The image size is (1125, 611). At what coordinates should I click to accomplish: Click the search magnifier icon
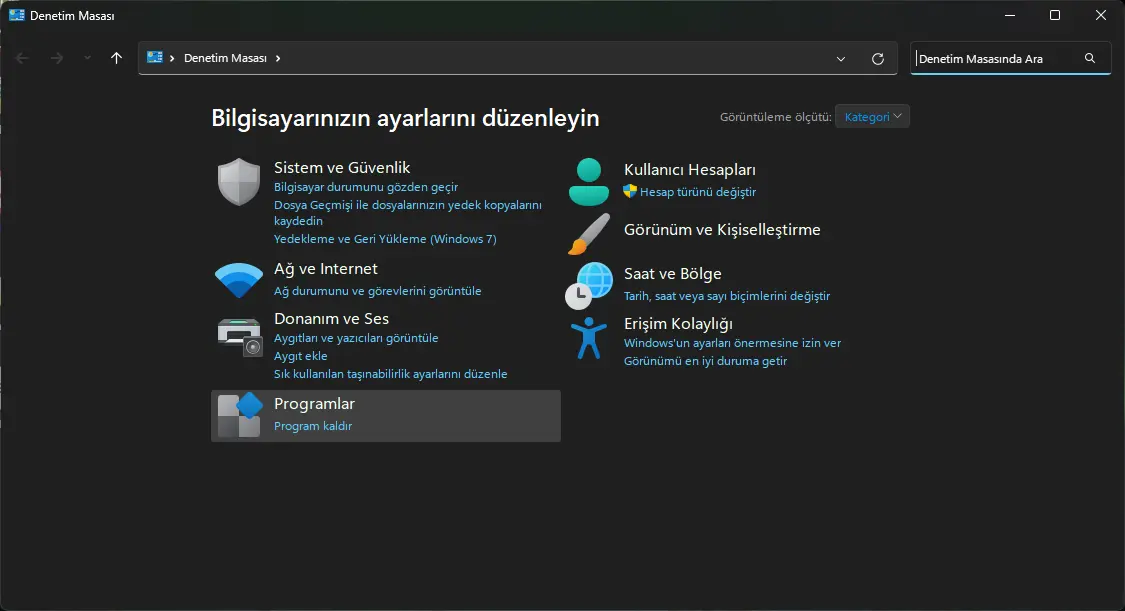(1090, 58)
